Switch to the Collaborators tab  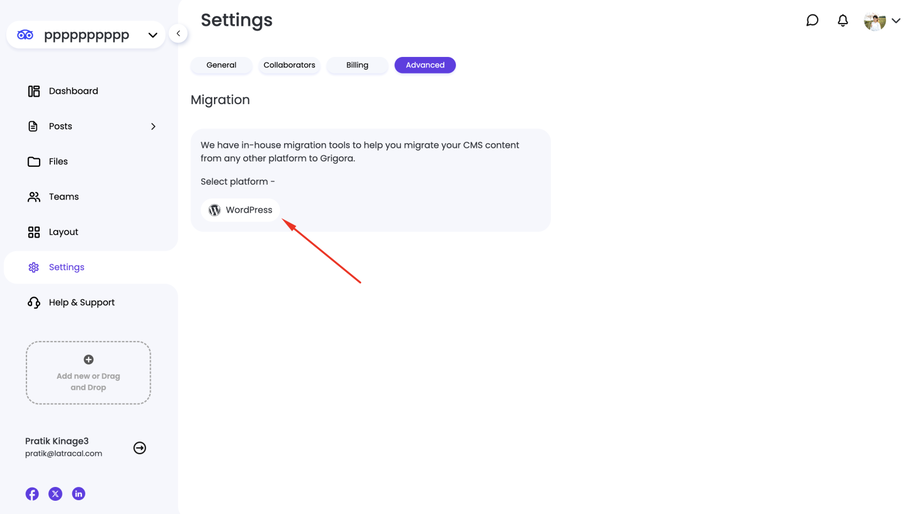289,65
